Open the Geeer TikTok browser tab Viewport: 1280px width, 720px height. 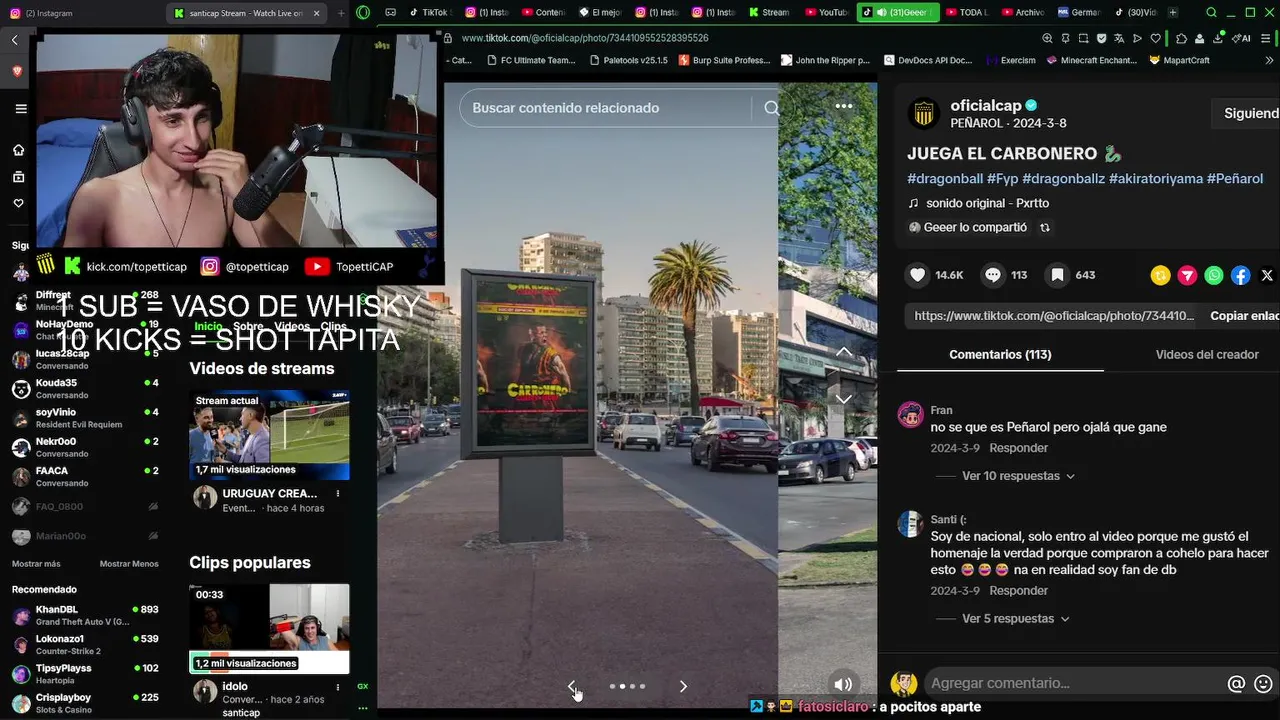coord(897,13)
